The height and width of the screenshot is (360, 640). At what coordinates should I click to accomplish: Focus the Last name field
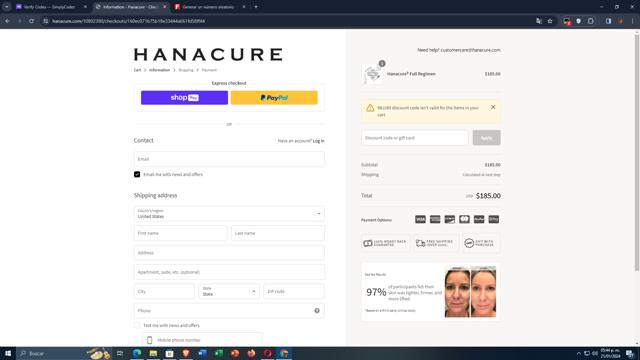point(278,233)
